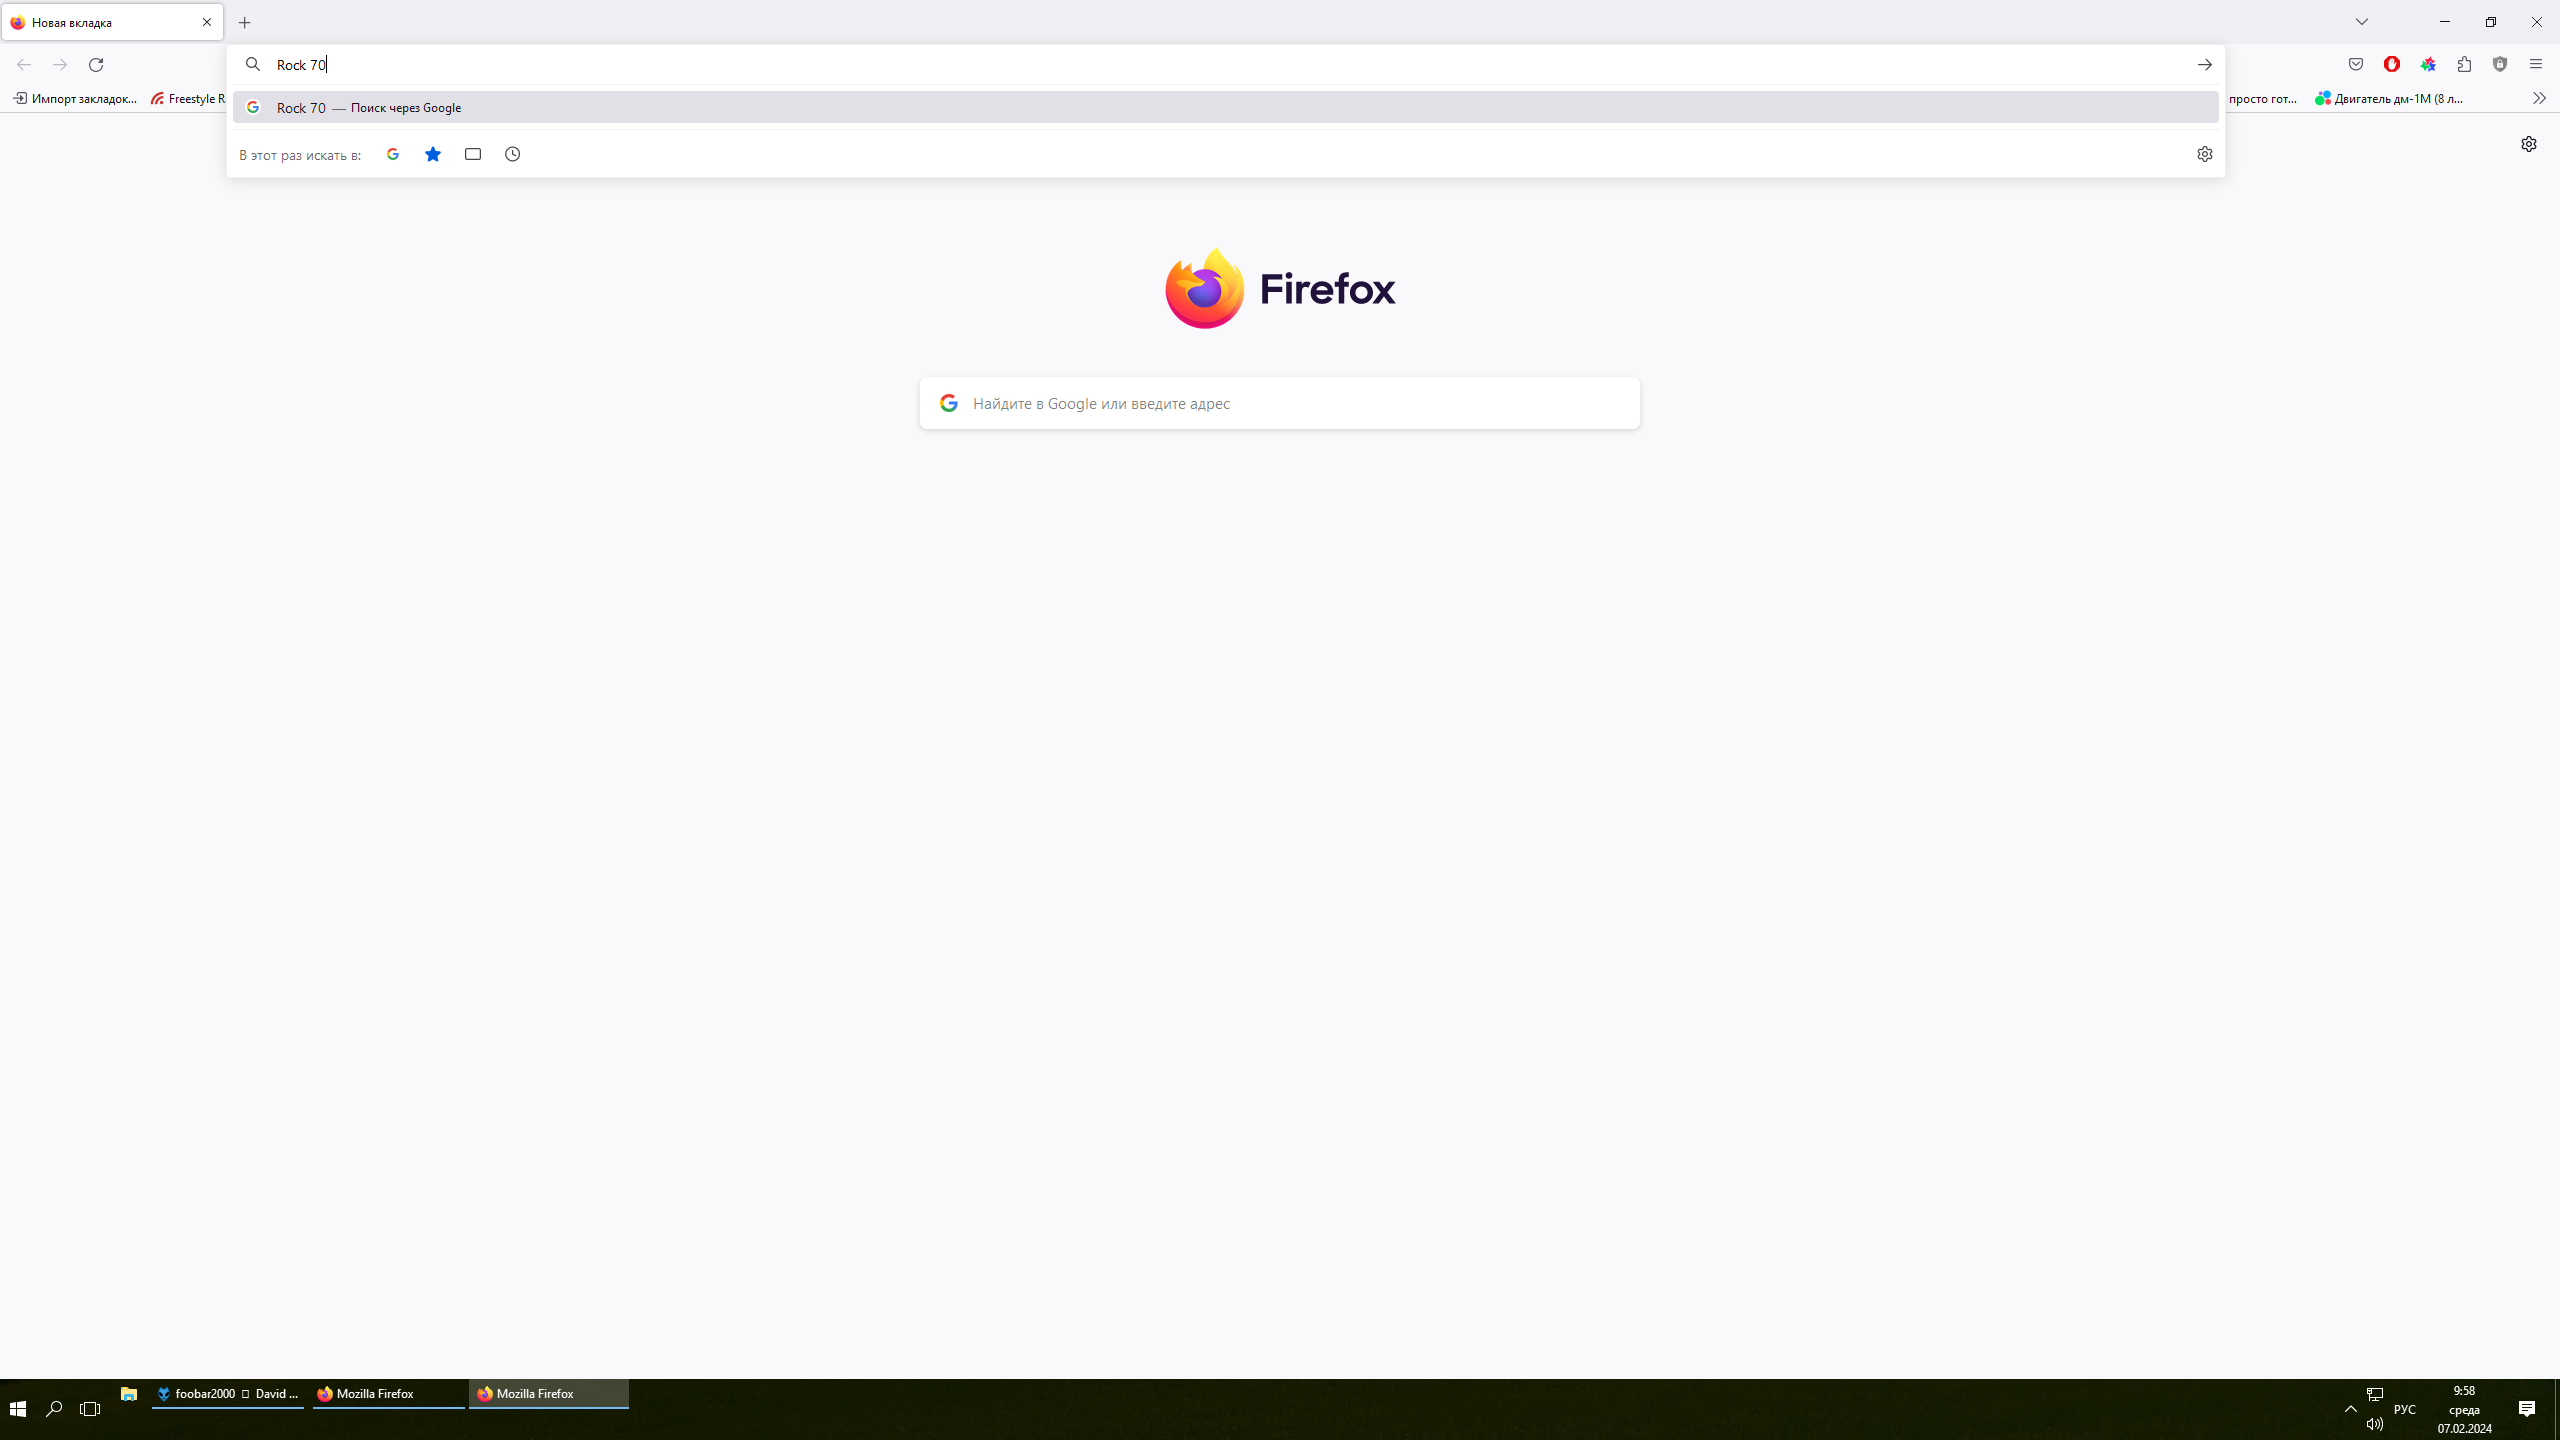Search browsing history via clock icon
This screenshot has width=2560, height=1440.
tap(512, 154)
